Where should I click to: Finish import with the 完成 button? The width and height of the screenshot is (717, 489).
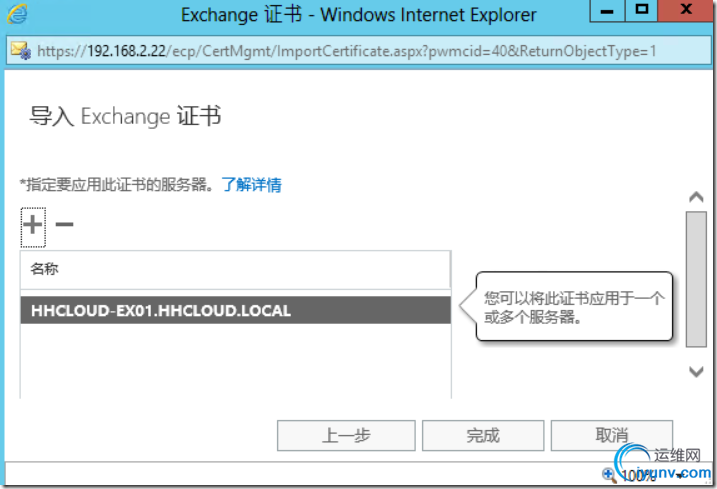(x=483, y=435)
